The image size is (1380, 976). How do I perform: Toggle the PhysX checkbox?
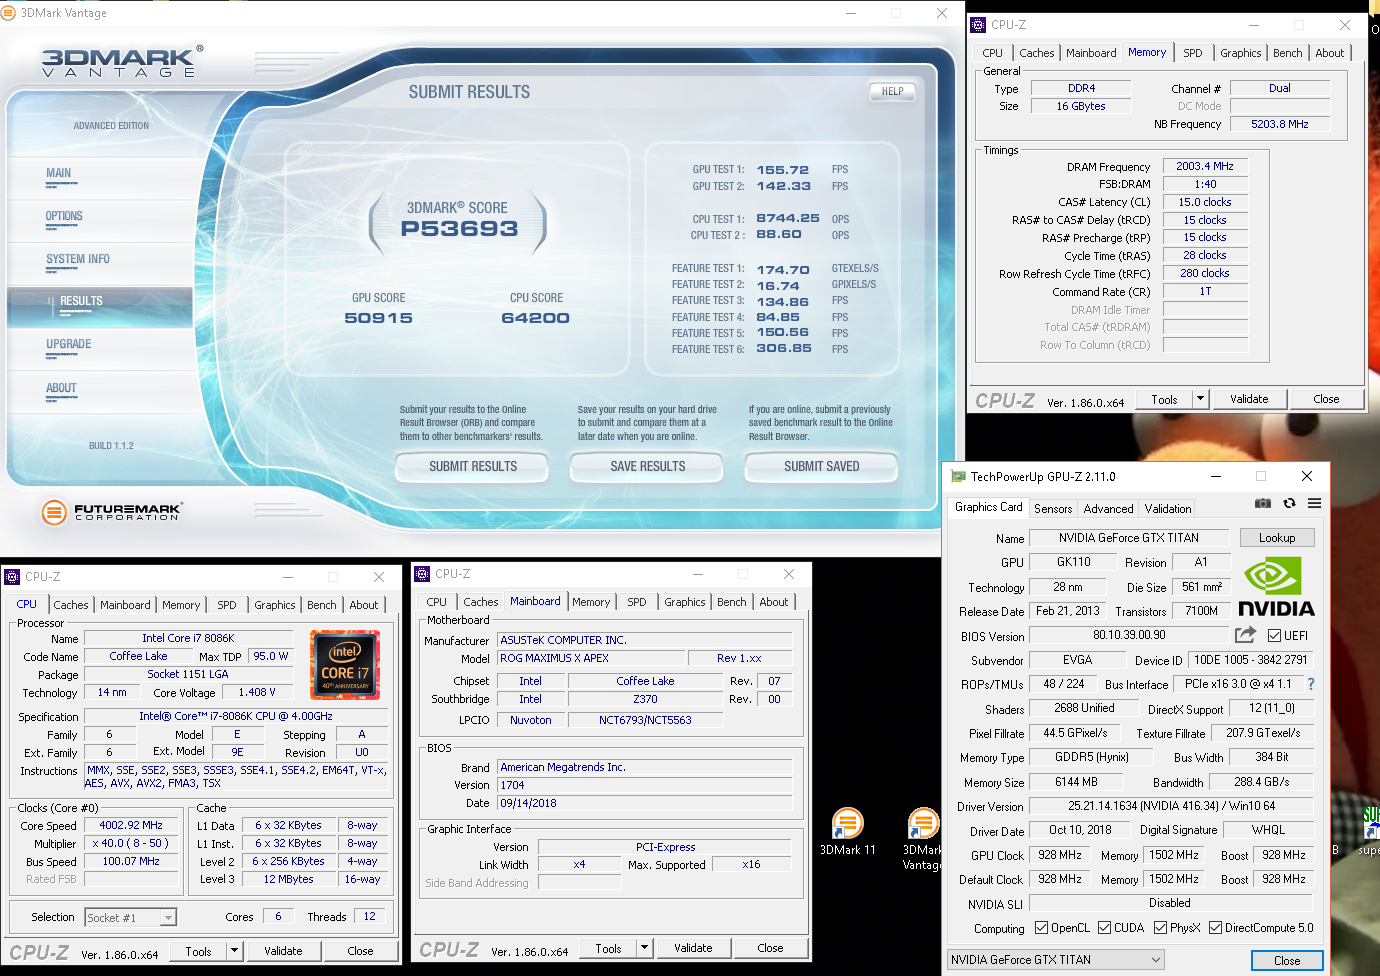click(x=1160, y=928)
